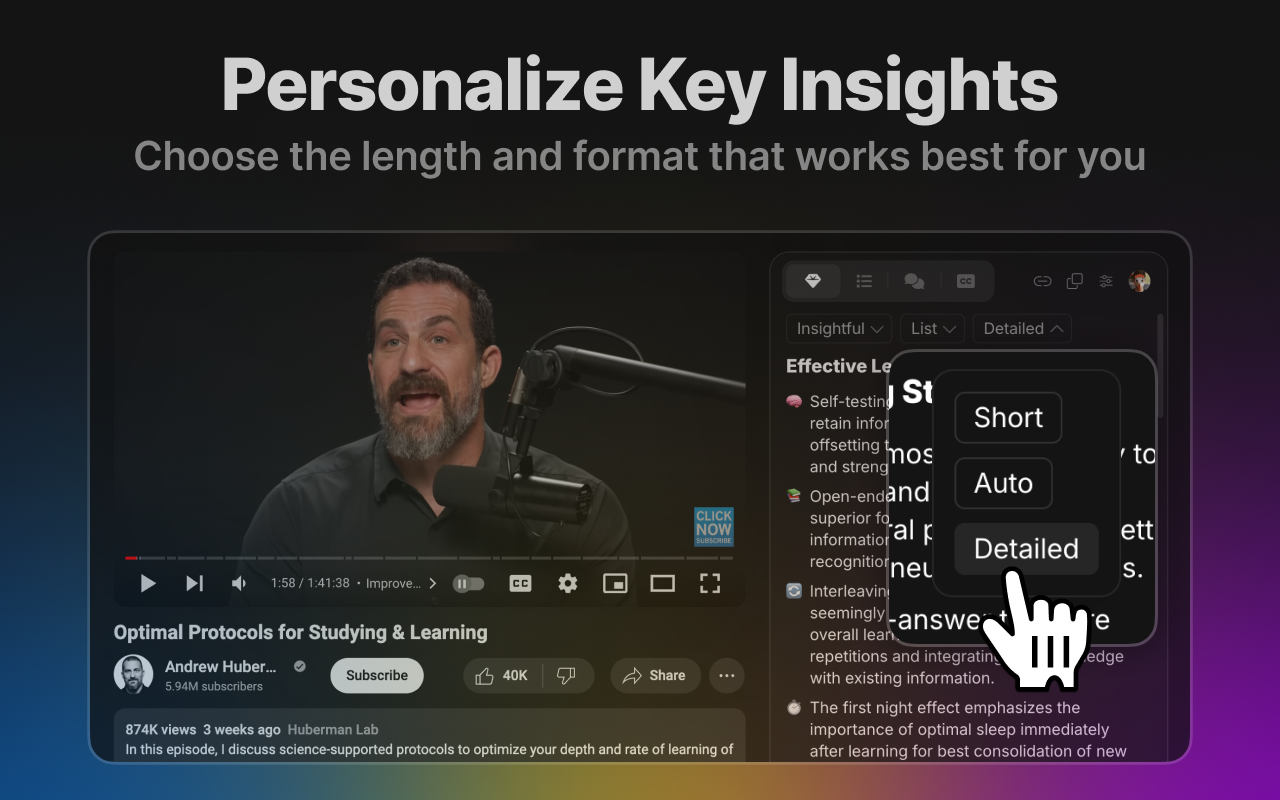
Task: Click the copy summary icon
Action: click(1074, 281)
